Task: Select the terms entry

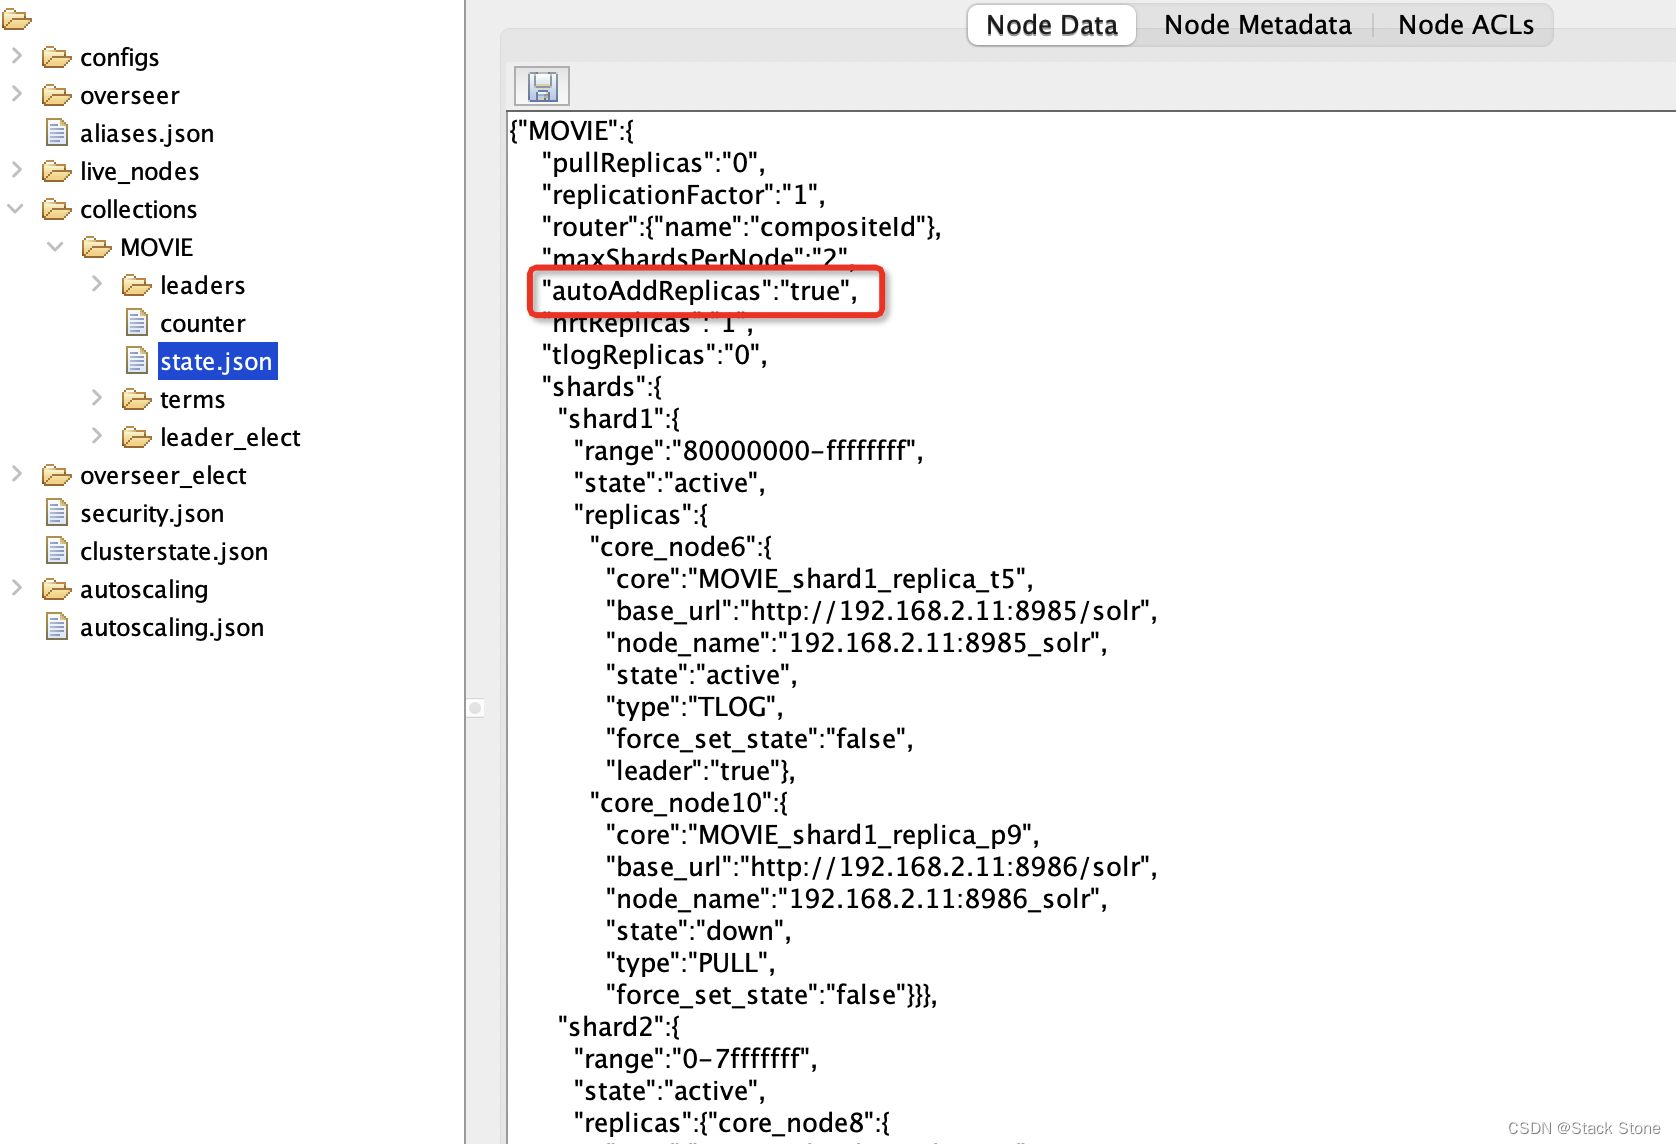Action: (193, 400)
